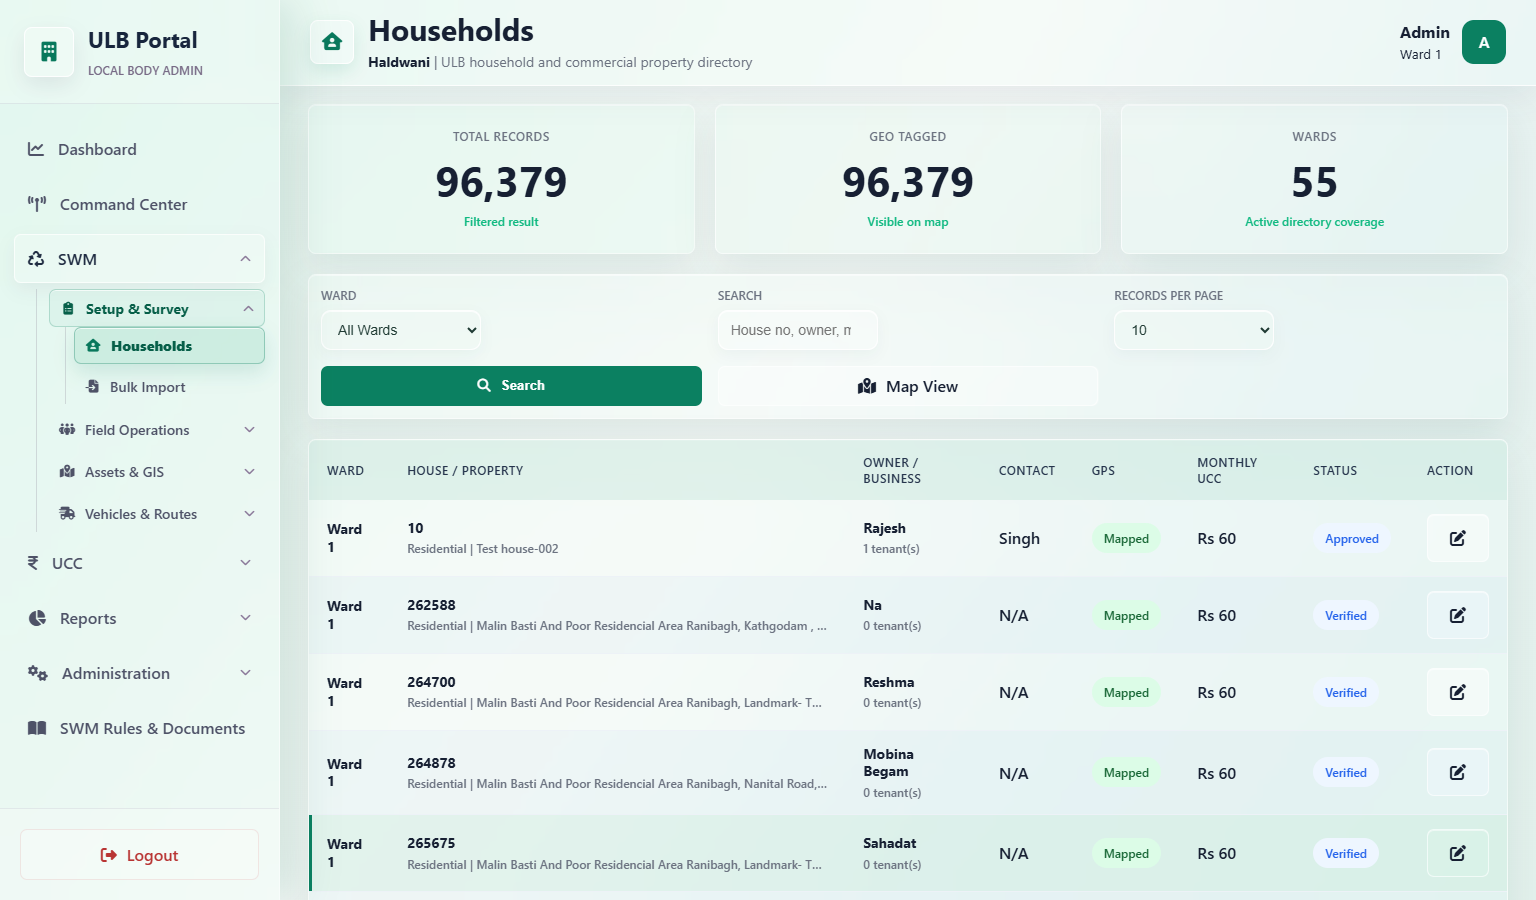The image size is (1536, 900).
Task: Click the Mapped GPS badge for house 262588
Action: pyautogui.click(x=1126, y=616)
